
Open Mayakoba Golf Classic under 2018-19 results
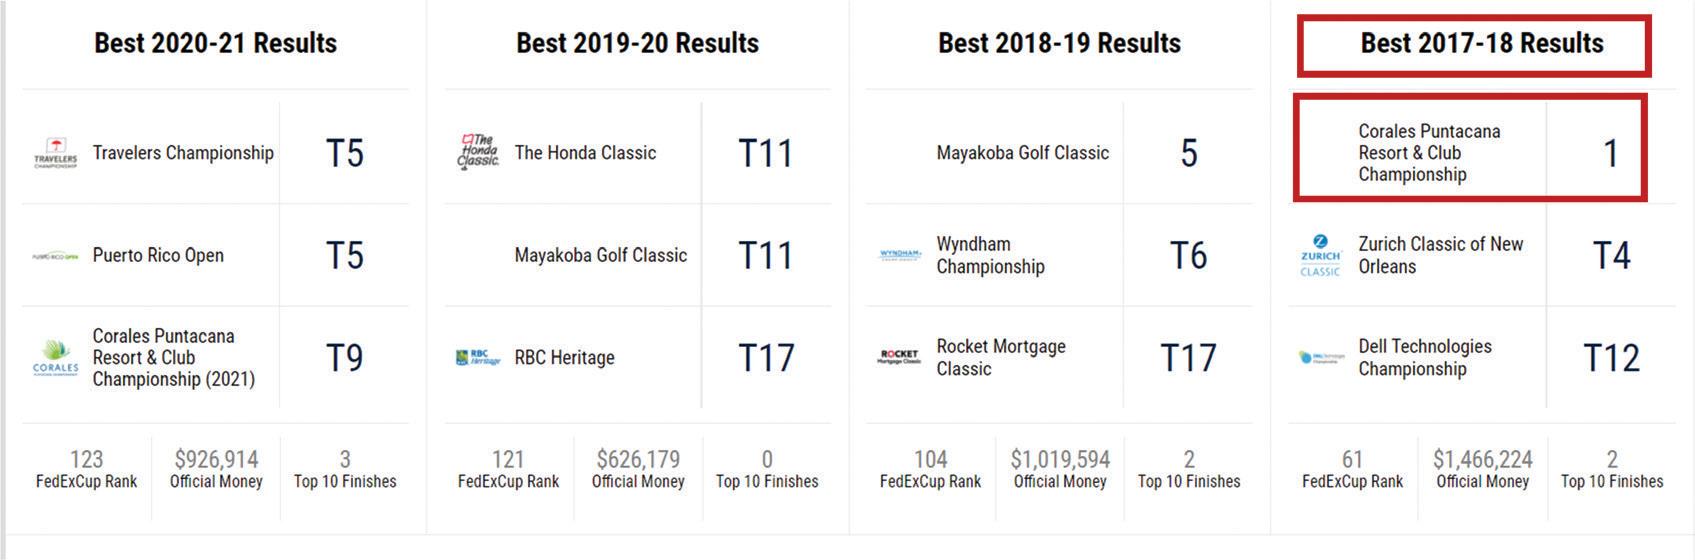point(1022,153)
